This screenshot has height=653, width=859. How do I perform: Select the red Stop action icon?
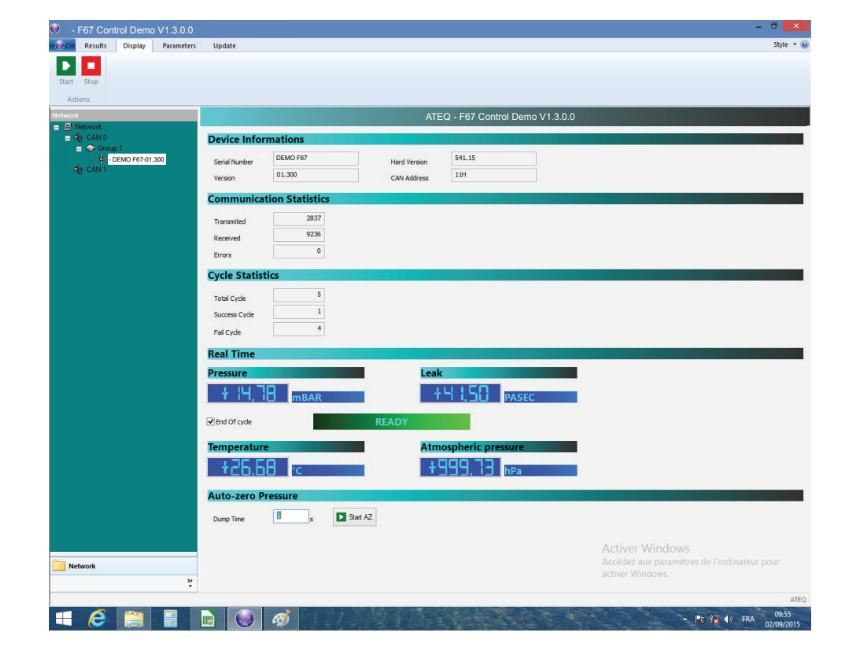[90, 67]
